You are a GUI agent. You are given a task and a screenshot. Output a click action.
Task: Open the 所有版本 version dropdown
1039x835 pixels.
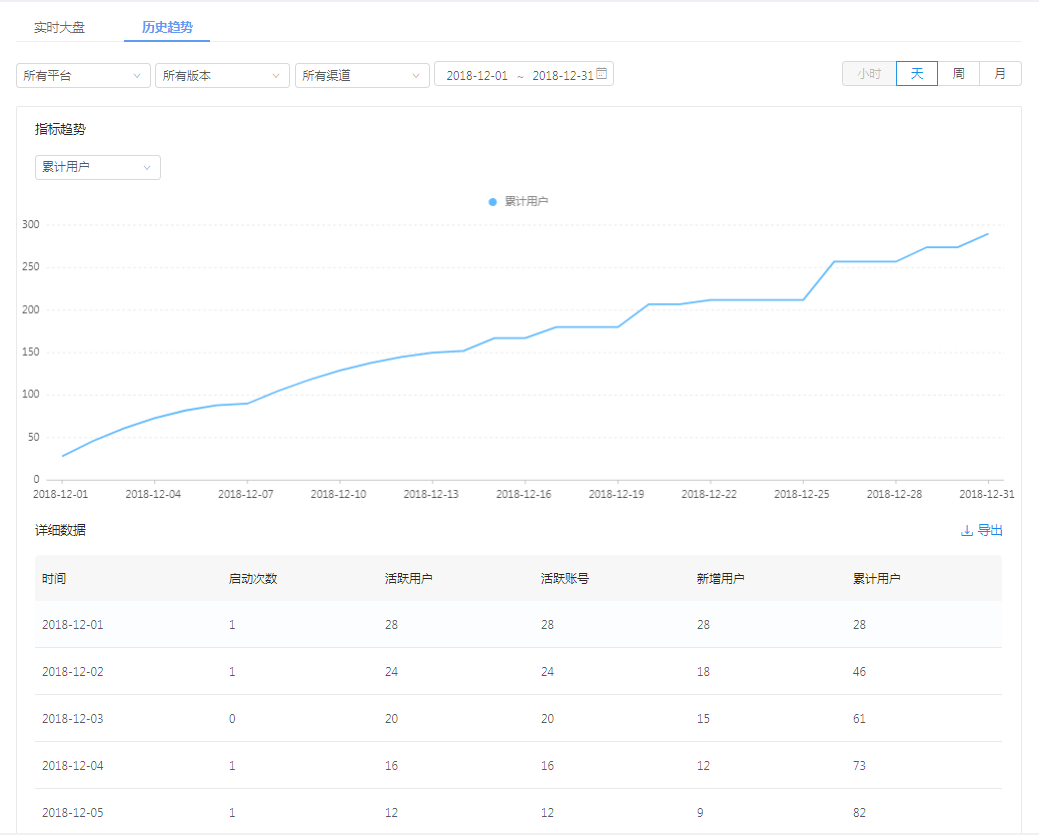(x=222, y=76)
